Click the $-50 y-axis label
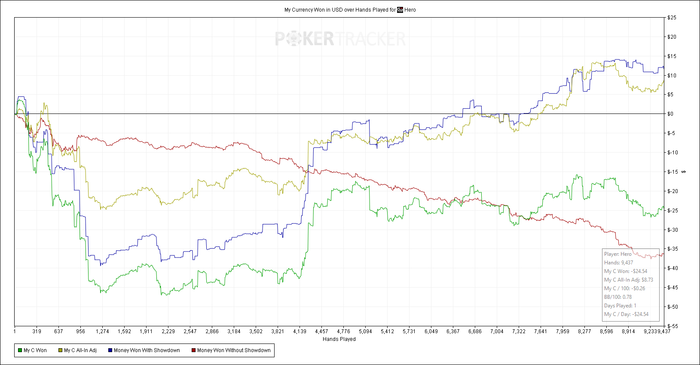The width and height of the screenshot is (700, 365). coord(672,307)
